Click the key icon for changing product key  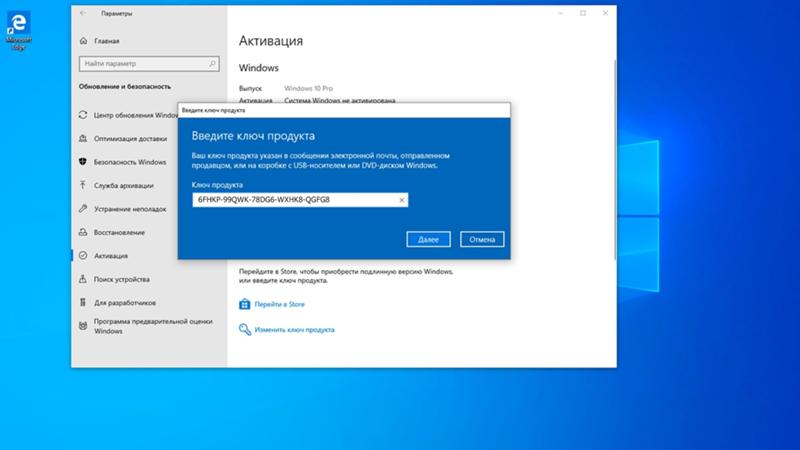point(245,330)
